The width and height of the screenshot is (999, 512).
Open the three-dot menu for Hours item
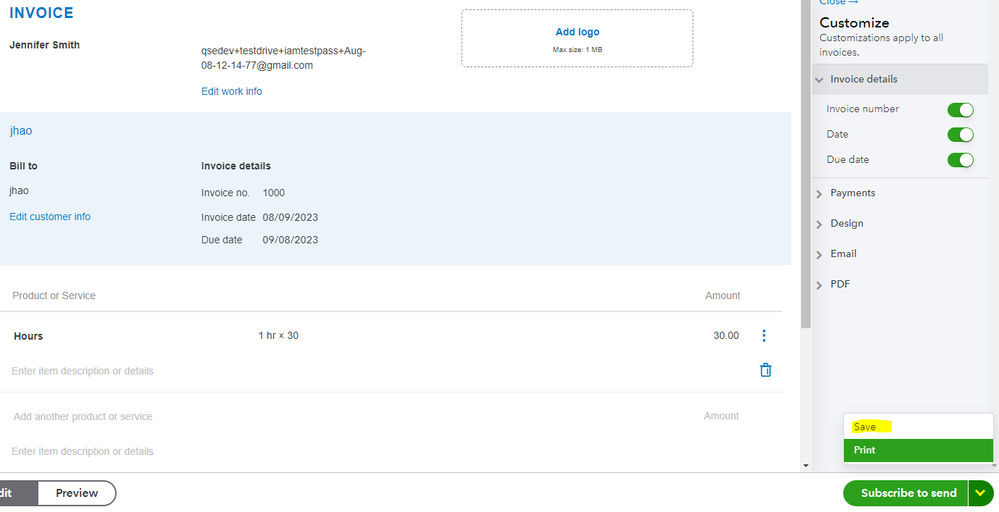point(764,336)
